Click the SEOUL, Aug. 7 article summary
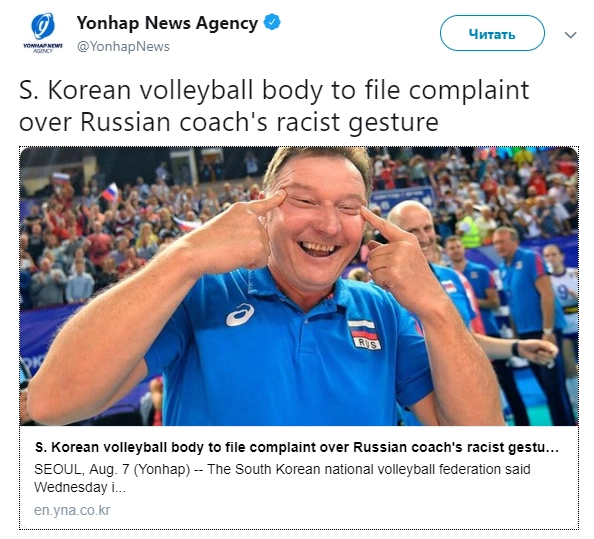Viewport: 594px width, 539px height. click(282, 478)
